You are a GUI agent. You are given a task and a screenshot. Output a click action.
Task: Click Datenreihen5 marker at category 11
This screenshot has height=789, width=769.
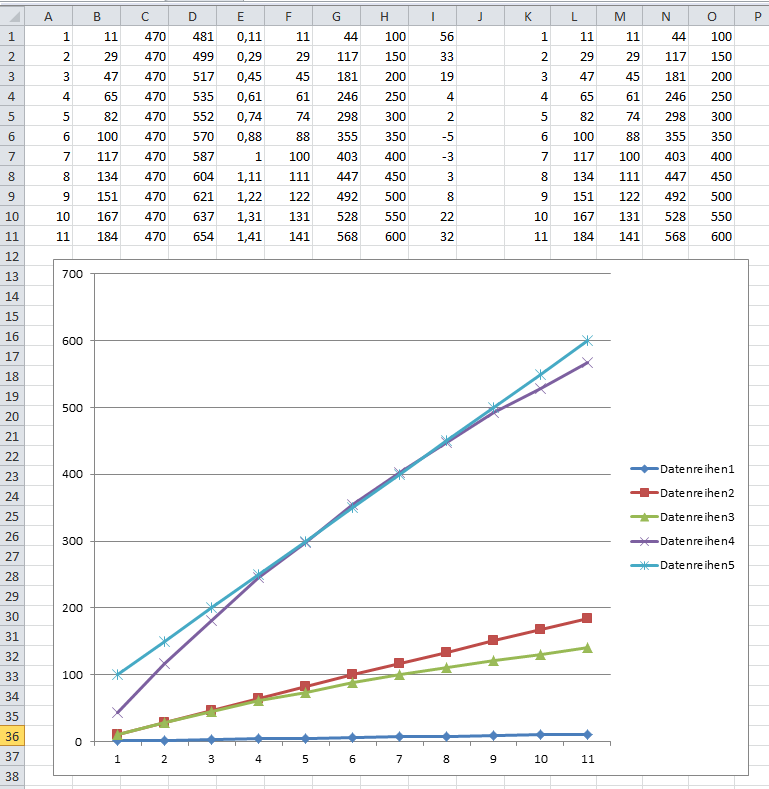point(587,341)
